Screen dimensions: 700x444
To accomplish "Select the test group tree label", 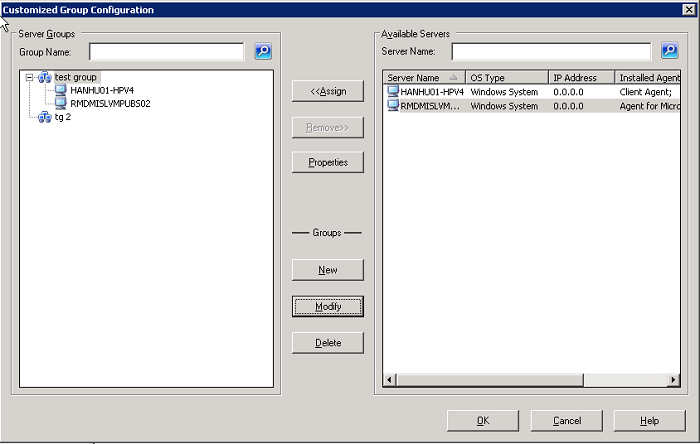I will [76, 77].
